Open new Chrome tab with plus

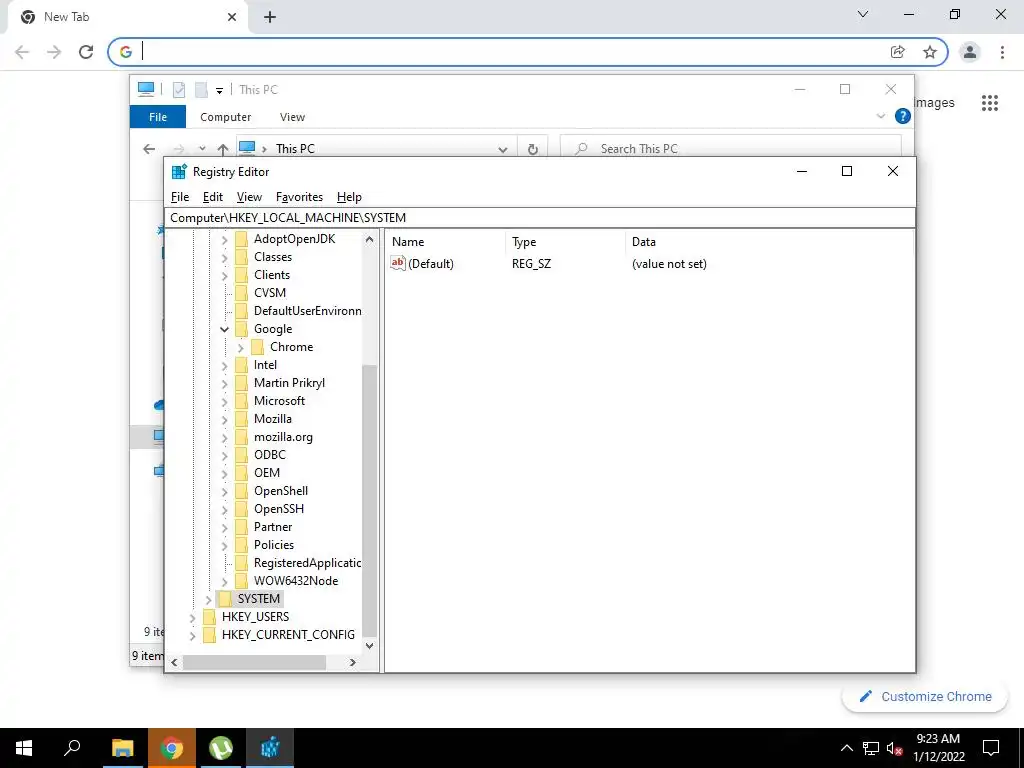(270, 17)
